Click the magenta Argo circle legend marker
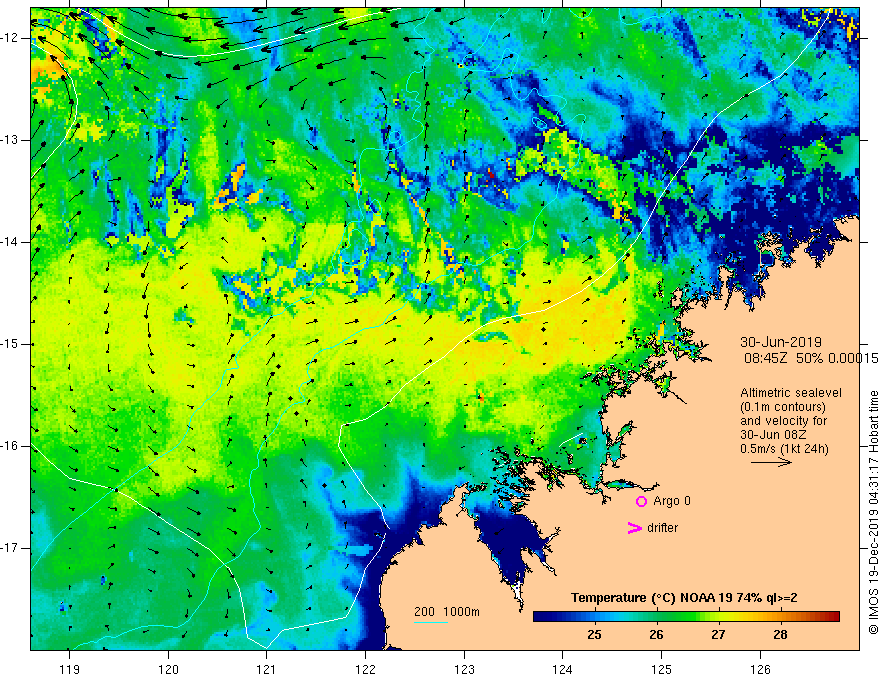The image size is (880, 680). (x=641, y=502)
